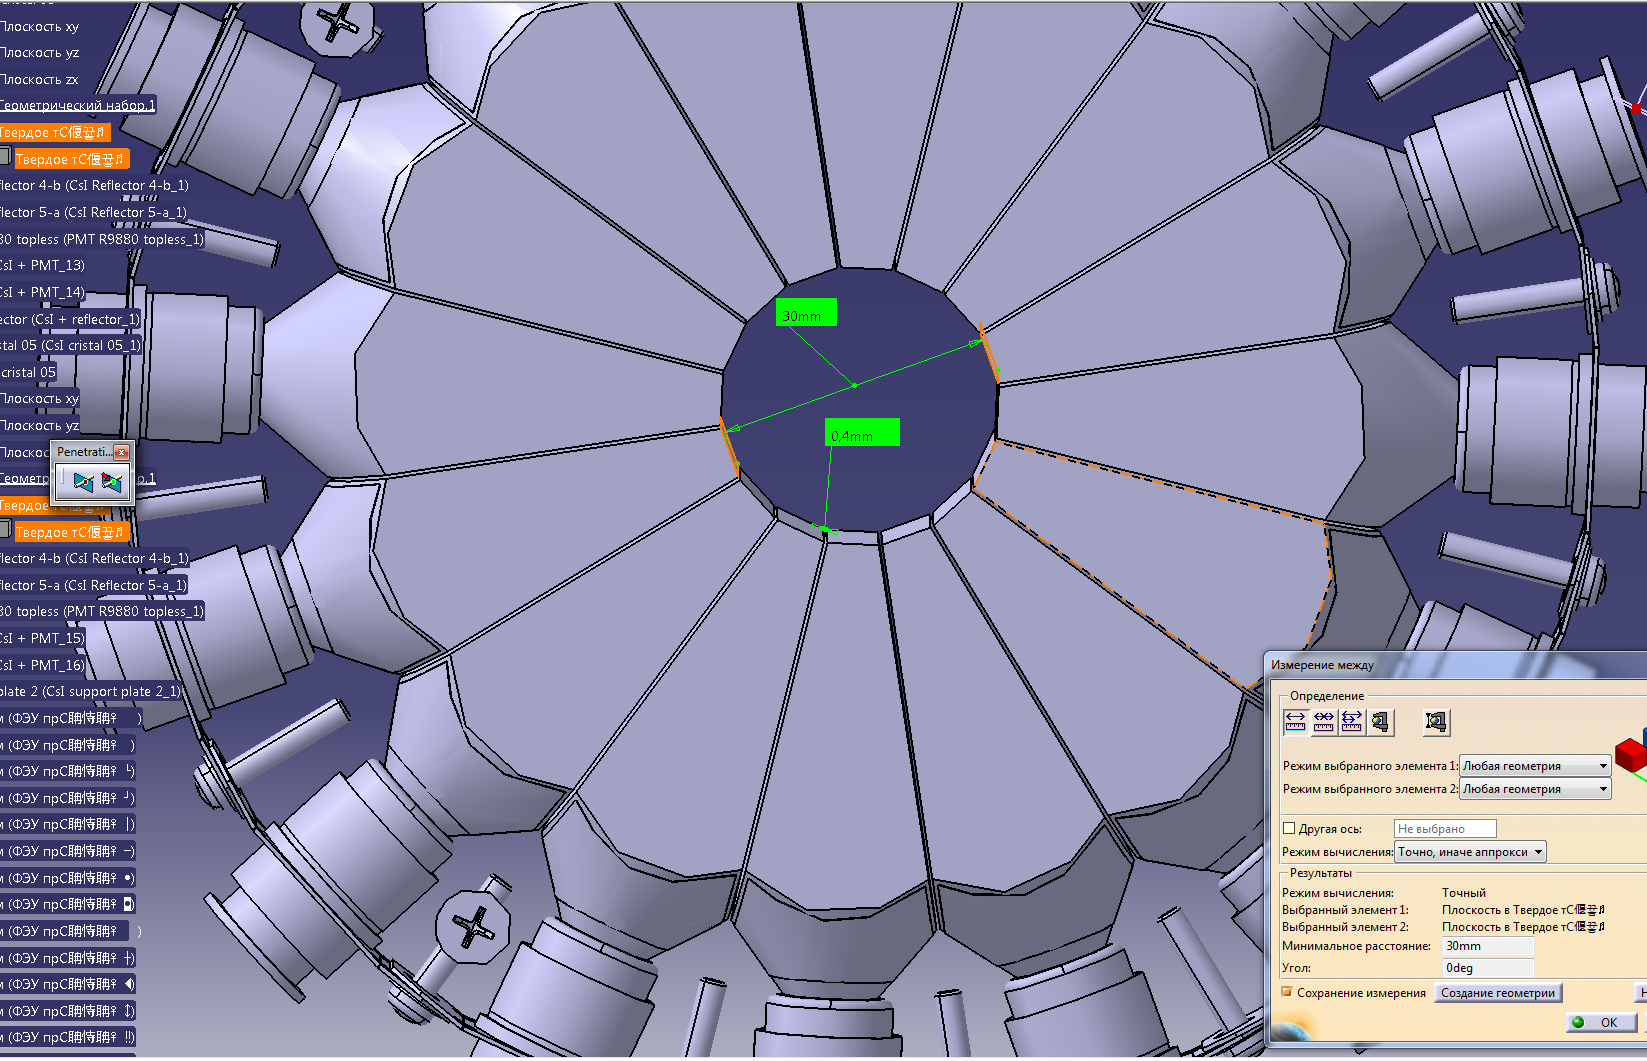Switch to Measure Between fan mode icon

[1351, 721]
